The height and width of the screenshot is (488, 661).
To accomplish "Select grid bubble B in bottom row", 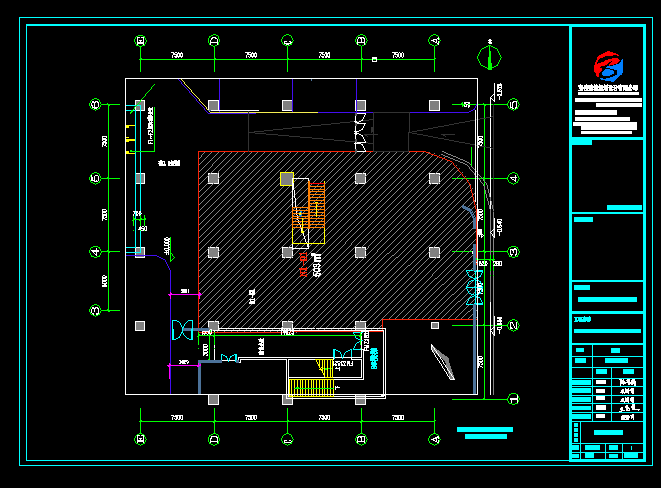I will pos(360,438).
